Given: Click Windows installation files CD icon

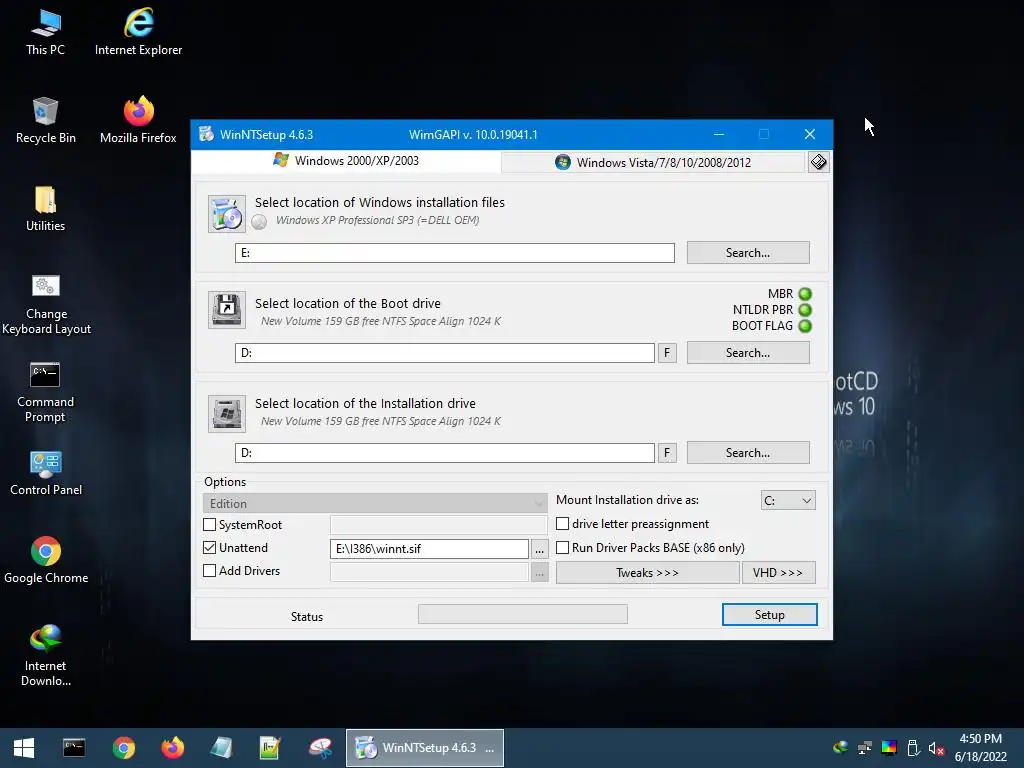Looking at the screenshot, I should click(227, 214).
